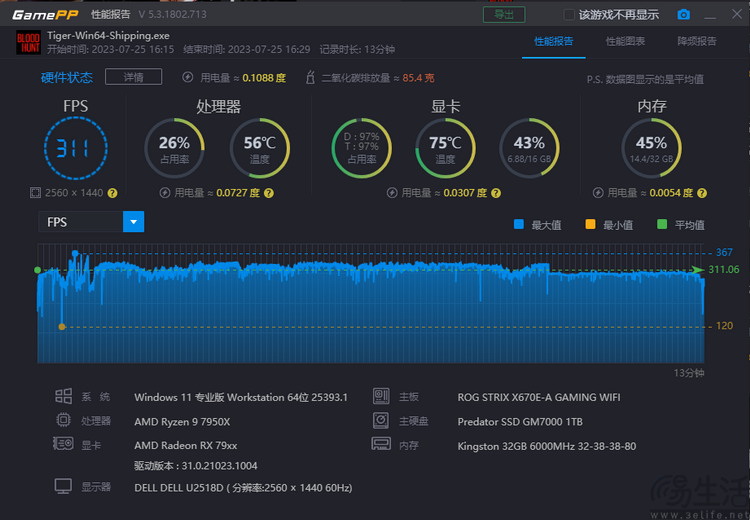Click the Windows system icon beside 系统
The height and width of the screenshot is (520, 750).
(64, 396)
